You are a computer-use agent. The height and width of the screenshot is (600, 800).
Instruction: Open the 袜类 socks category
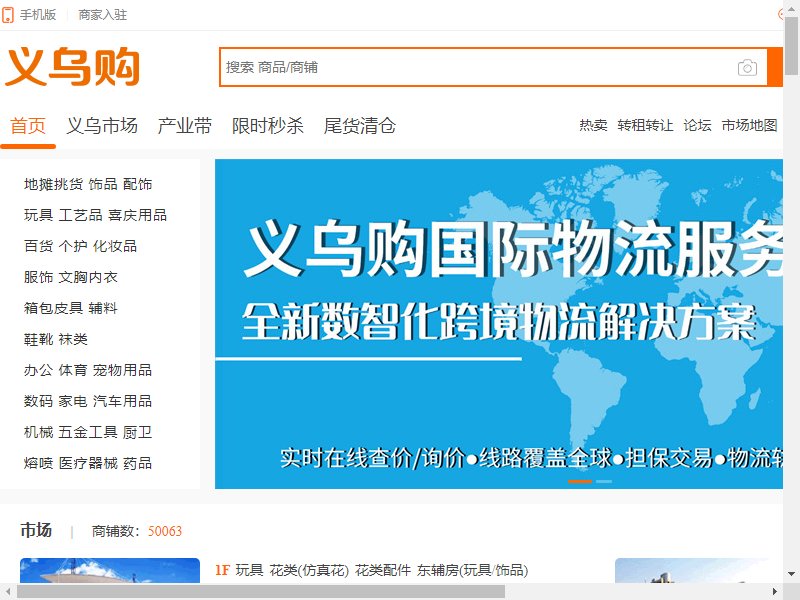(x=73, y=339)
